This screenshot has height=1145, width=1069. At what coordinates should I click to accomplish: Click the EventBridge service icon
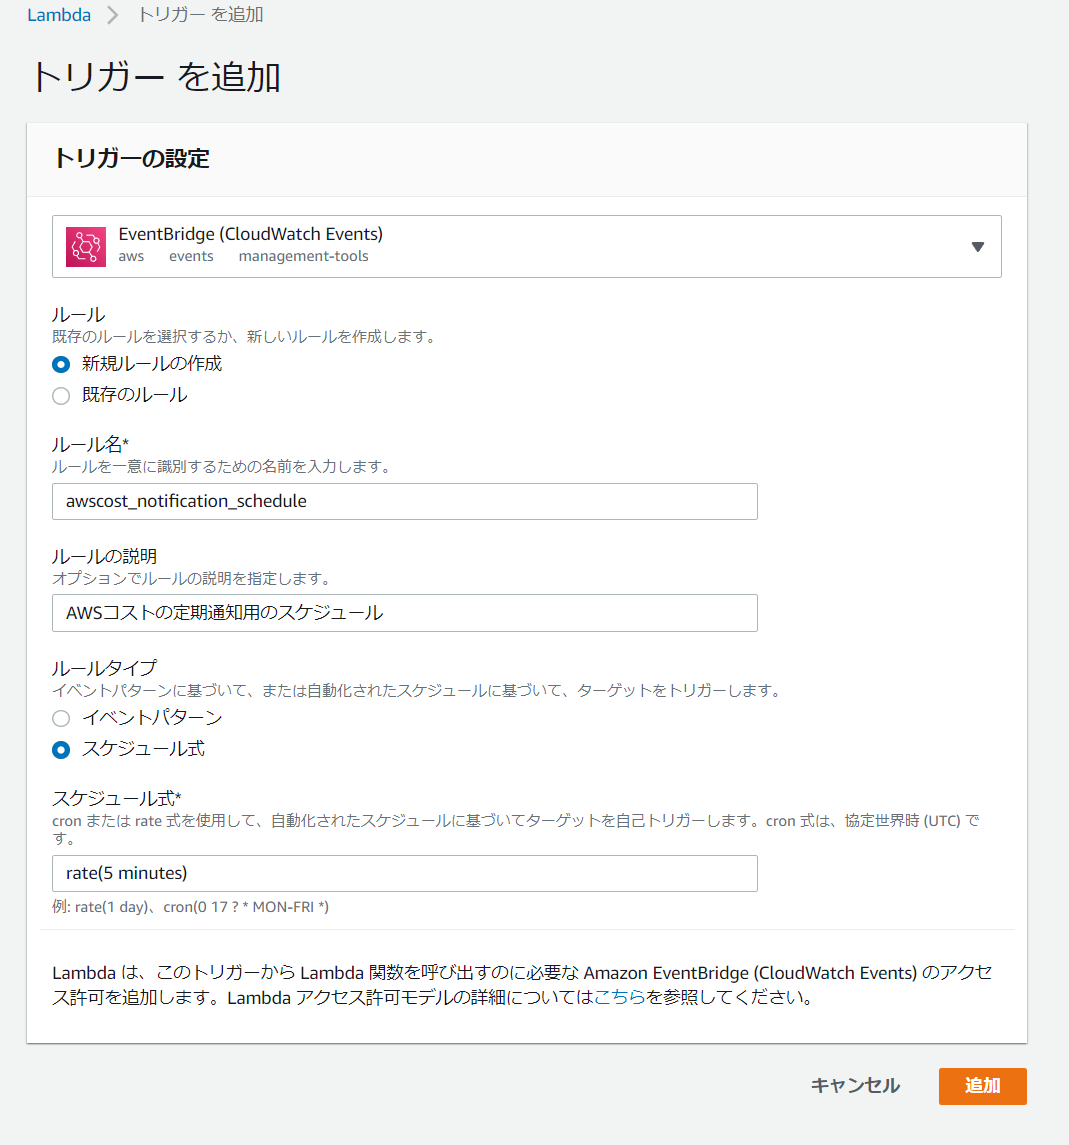tap(86, 247)
